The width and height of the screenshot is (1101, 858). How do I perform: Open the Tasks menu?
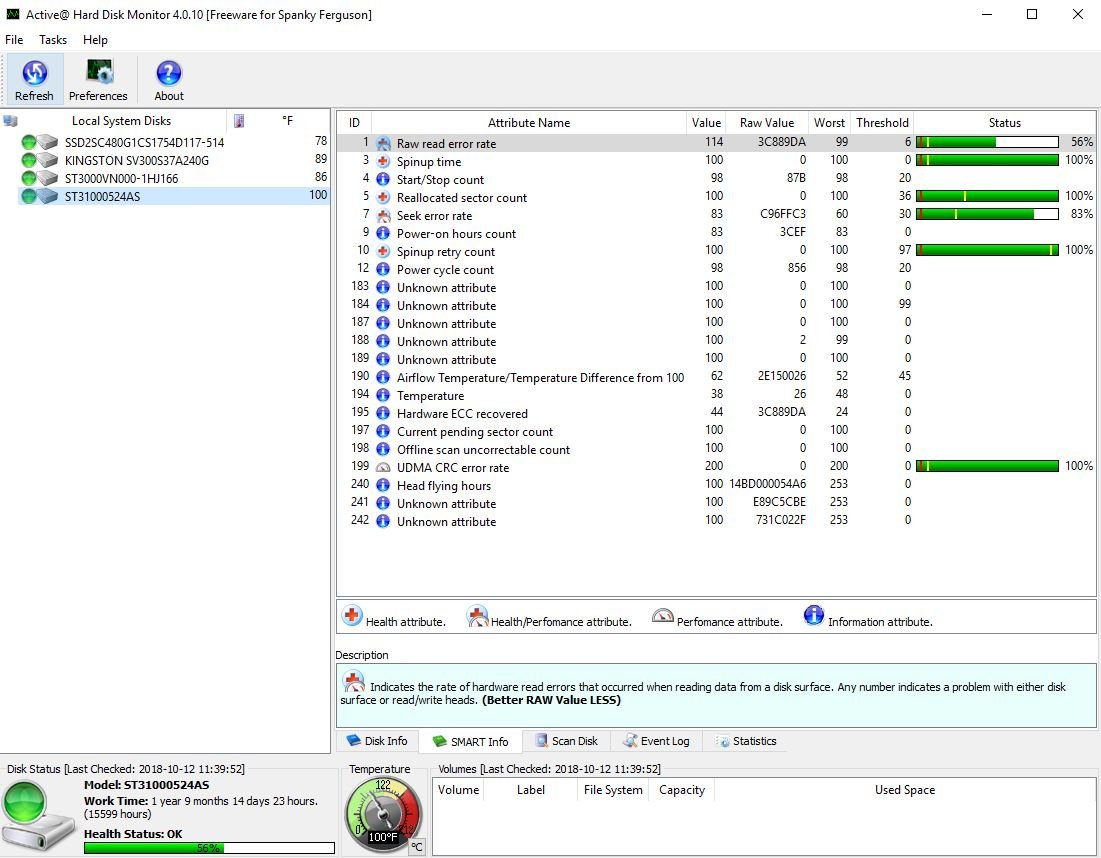coord(53,40)
